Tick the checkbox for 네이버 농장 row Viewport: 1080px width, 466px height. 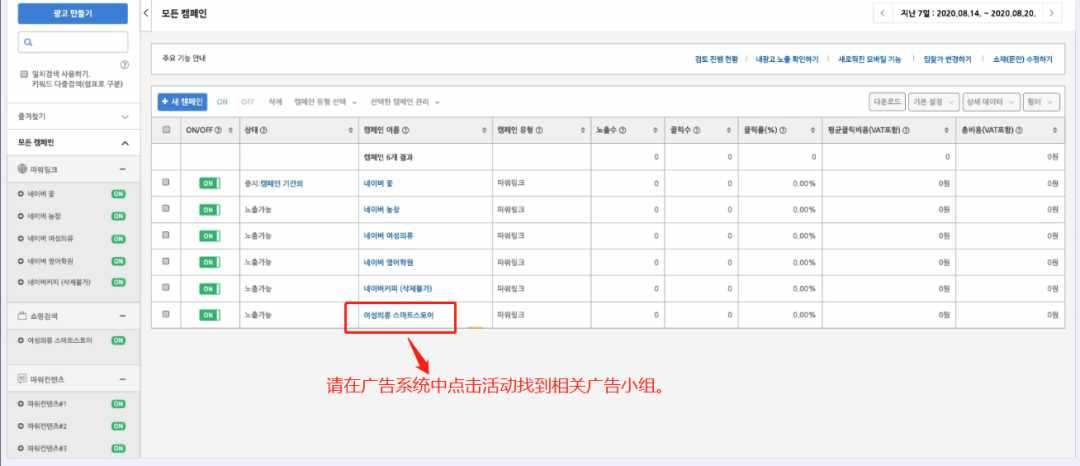tap(166, 209)
